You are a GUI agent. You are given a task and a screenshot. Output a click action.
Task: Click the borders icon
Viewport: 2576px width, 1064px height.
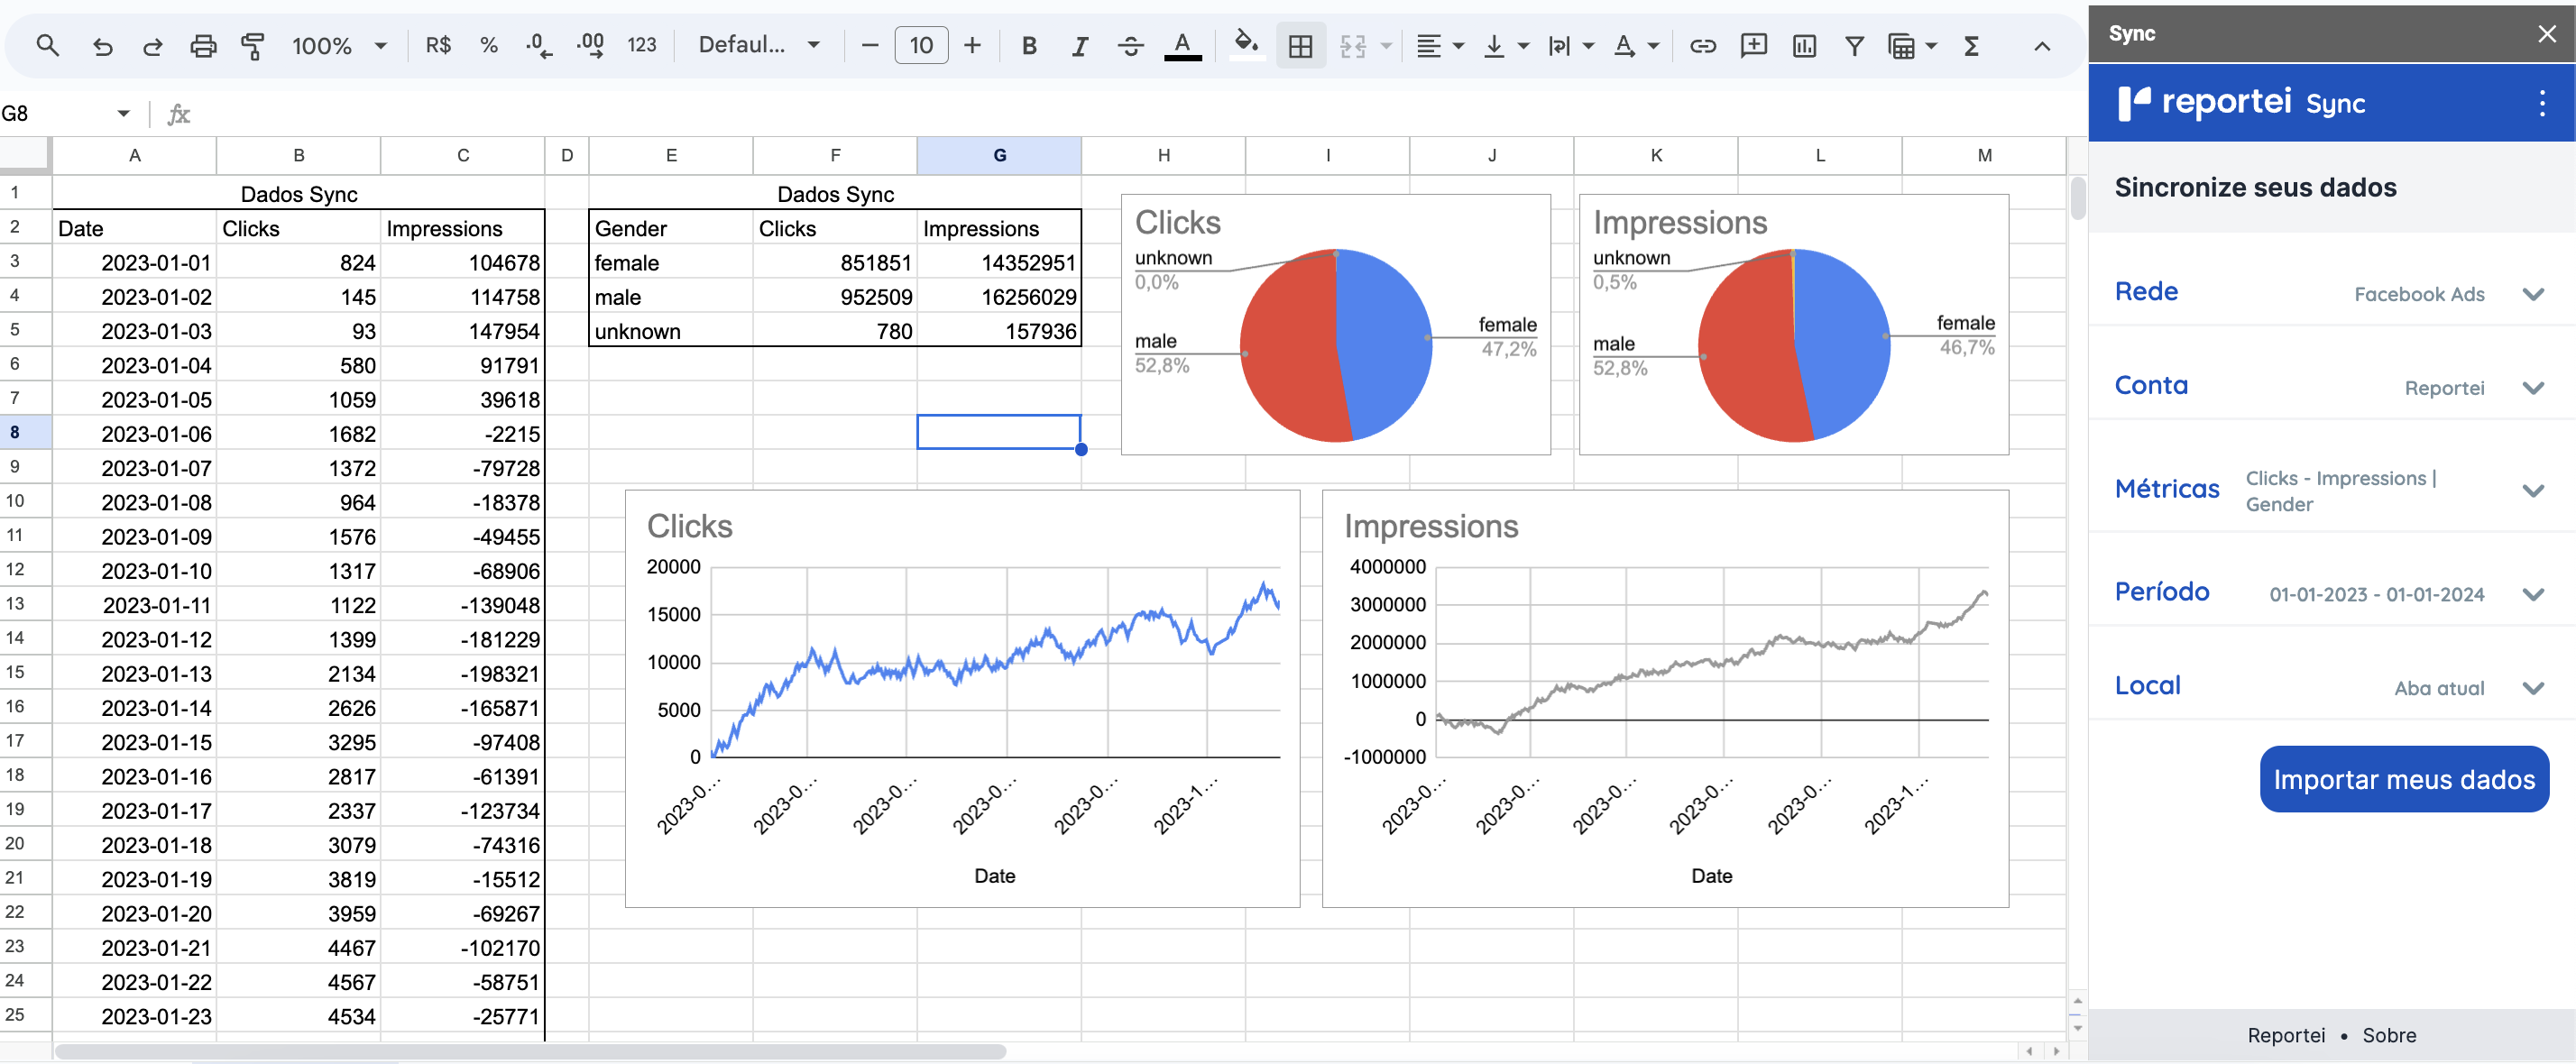[x=1300, y=45]
